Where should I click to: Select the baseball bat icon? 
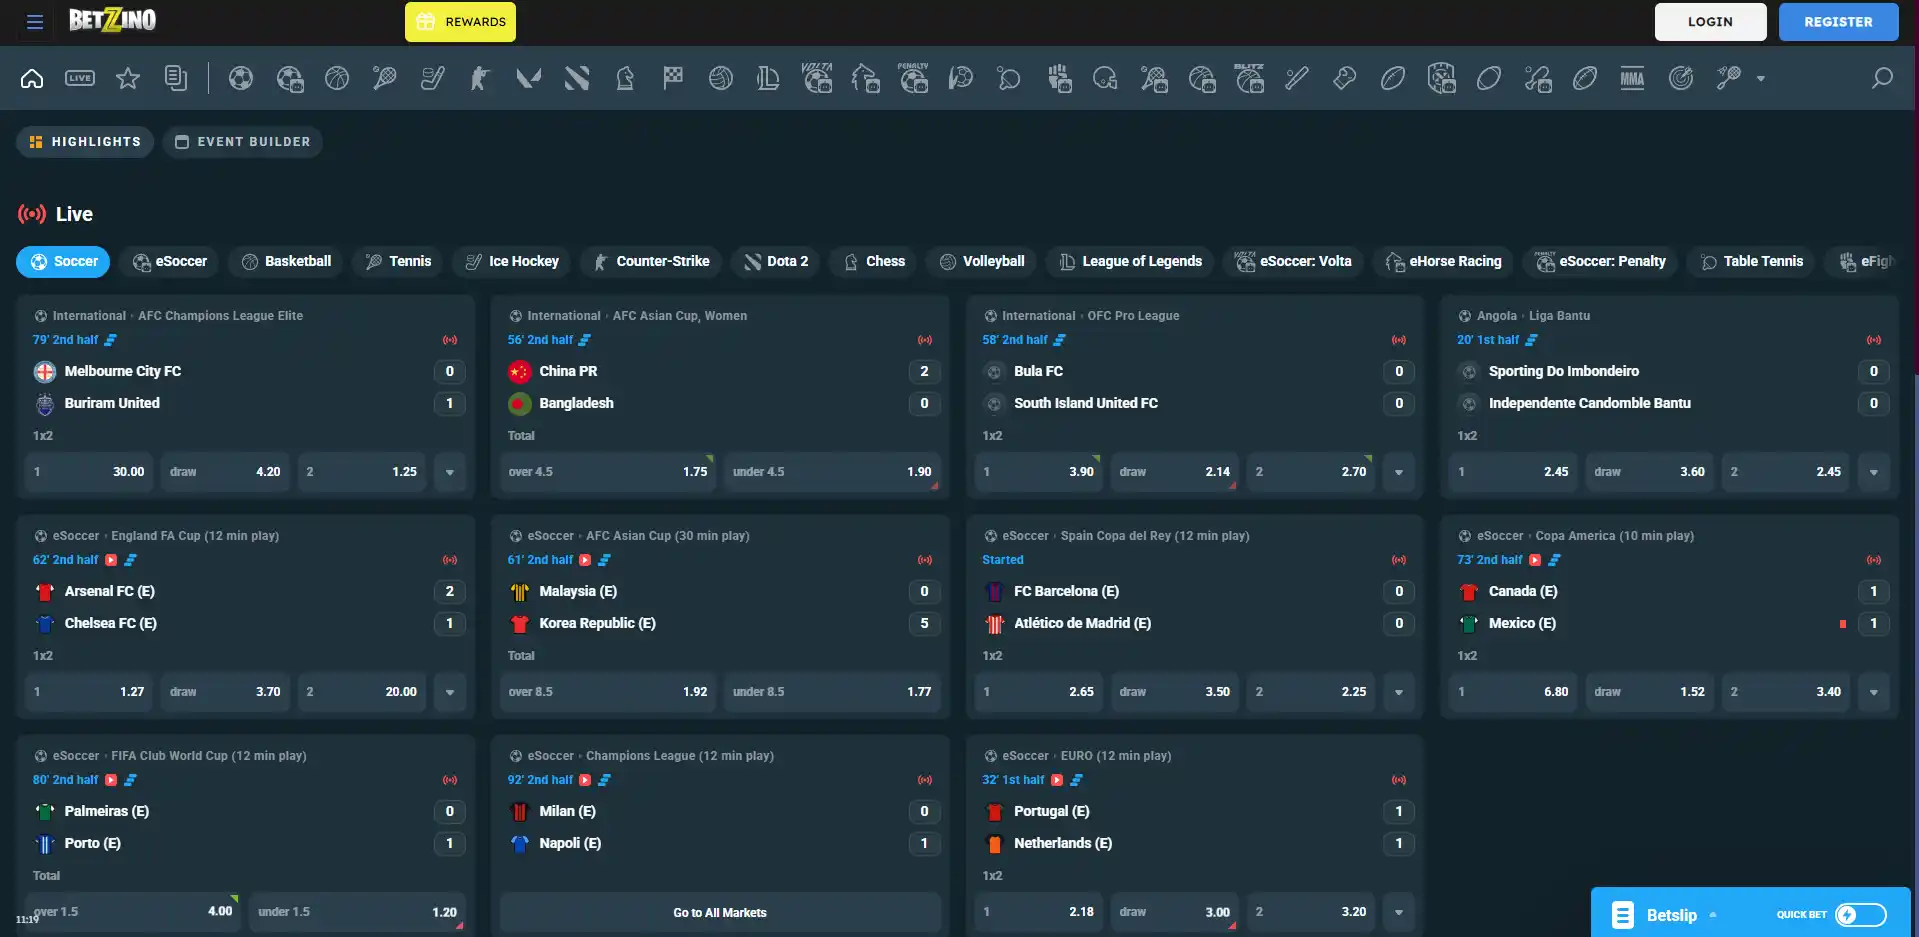tap(1297, 78)
